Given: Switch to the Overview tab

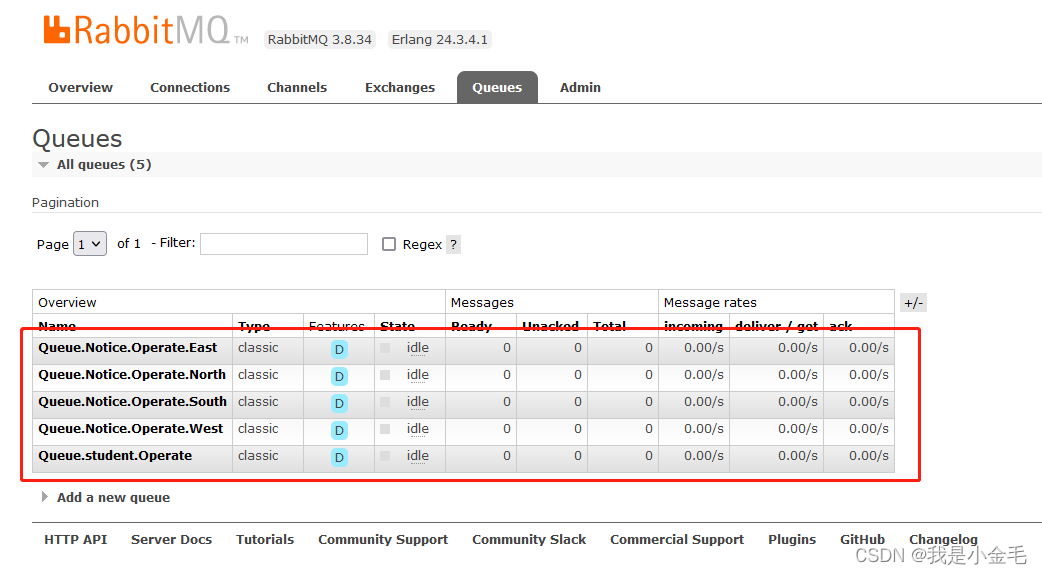Looking at the screenshot, I should [x=80, y=87].
